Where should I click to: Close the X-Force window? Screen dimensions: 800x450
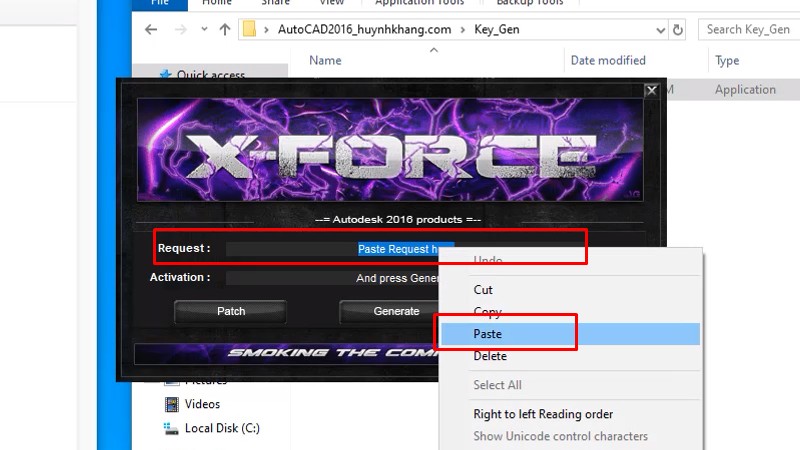click(651, 90)
